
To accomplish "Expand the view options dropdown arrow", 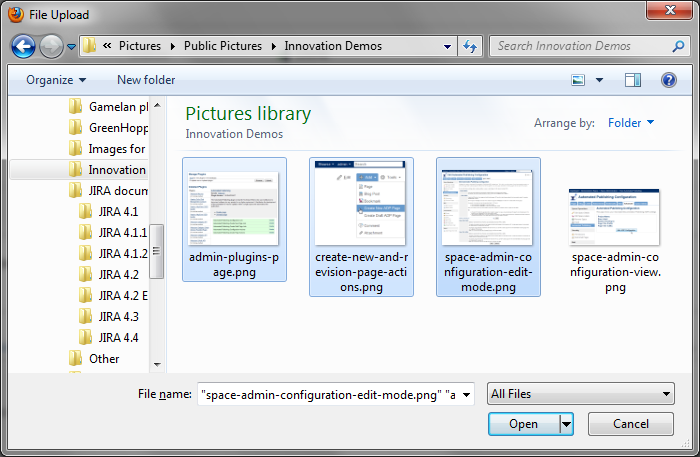I will click(x=599, y=80).
